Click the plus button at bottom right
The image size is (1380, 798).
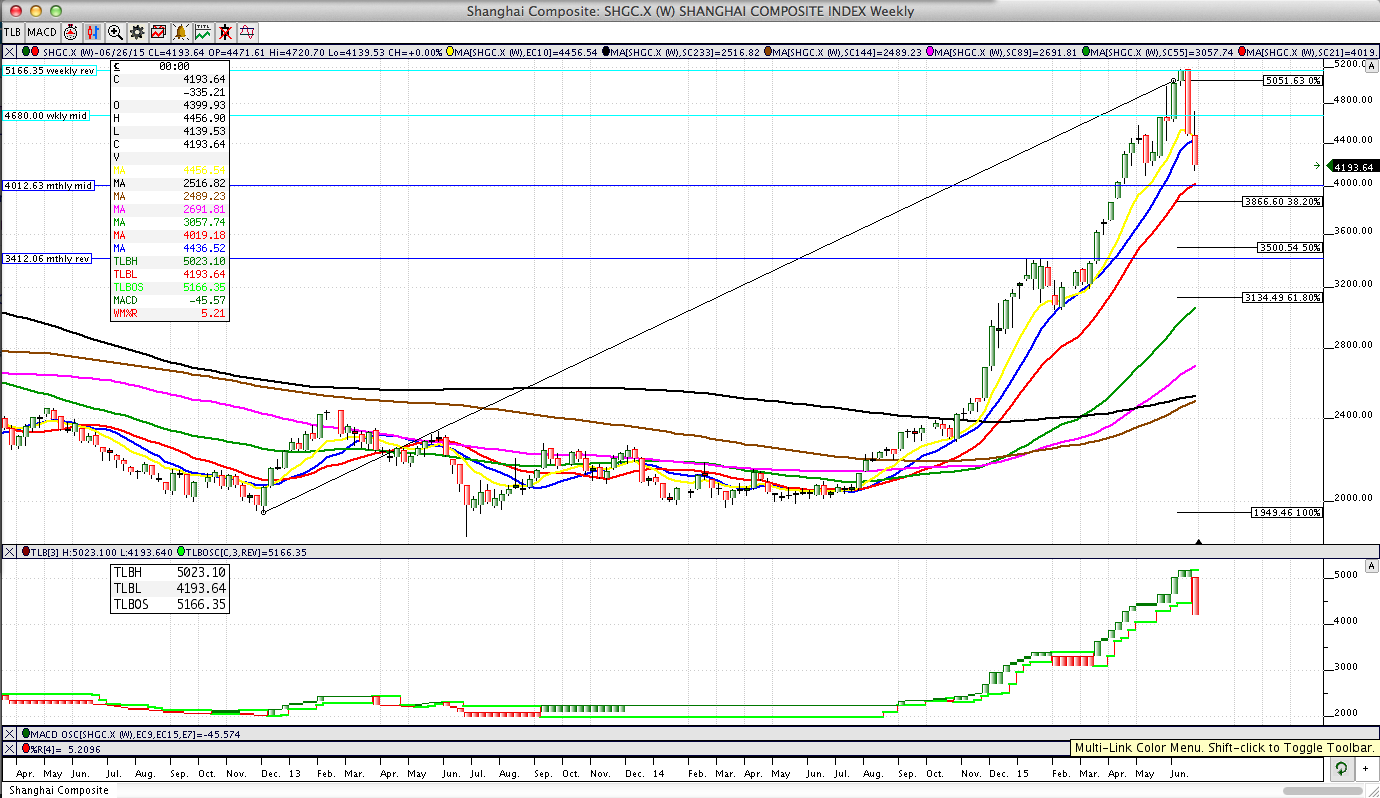point(1365,769)
